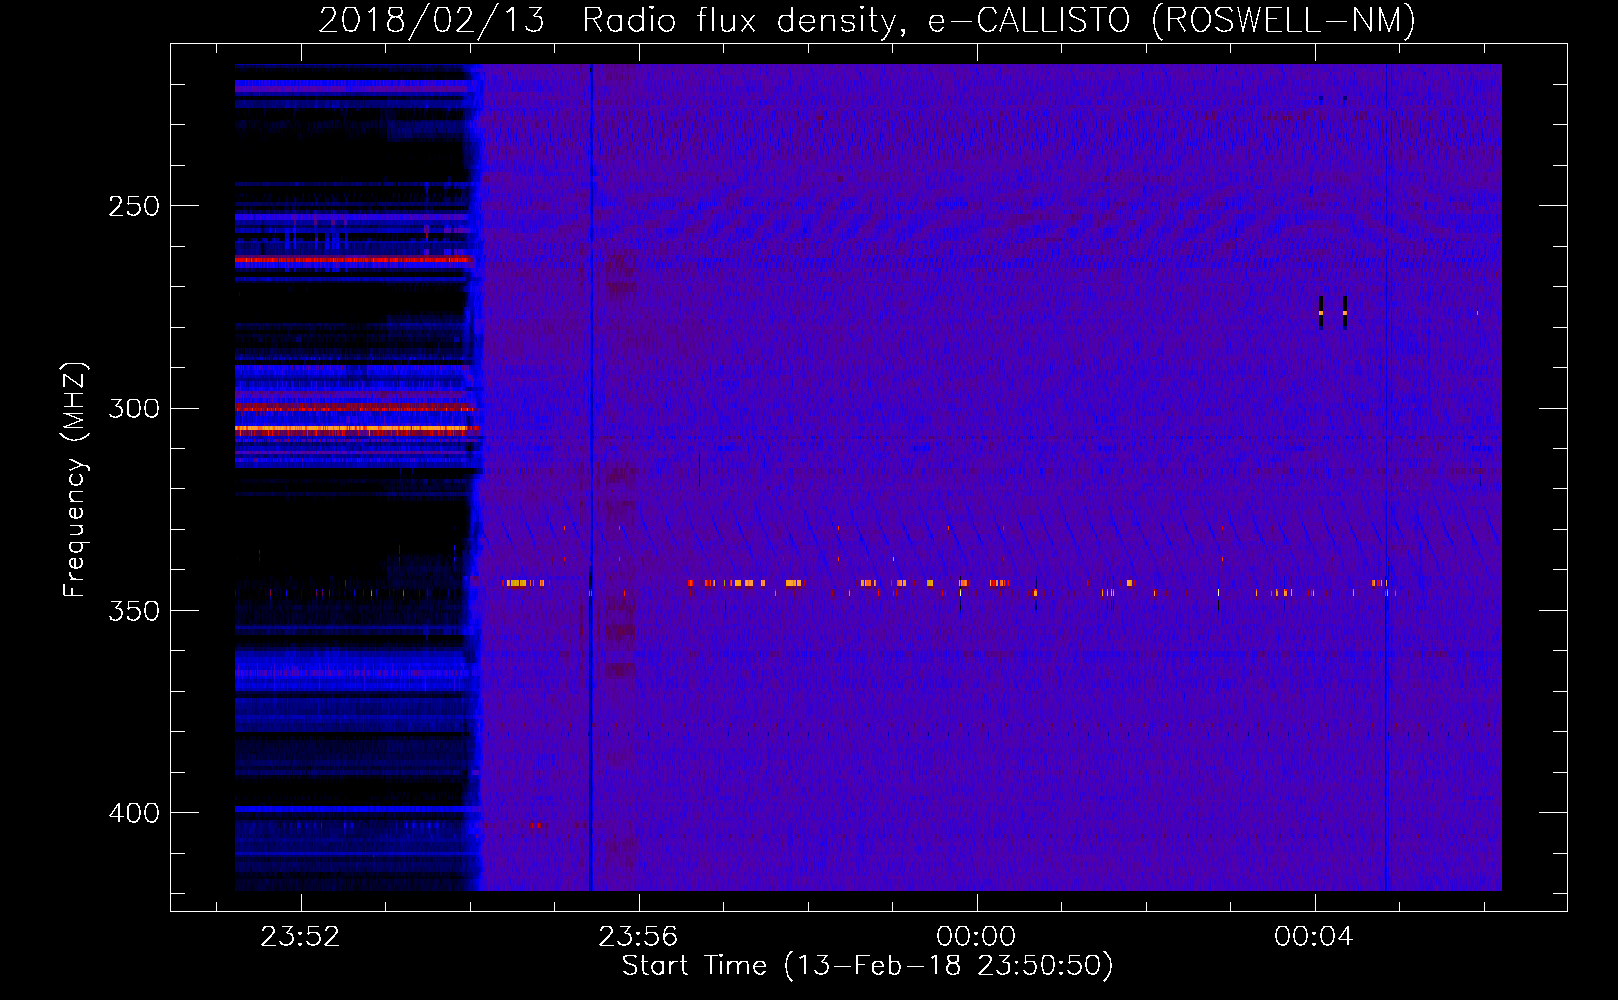The width and height of the screenshot is (1618, 1000).
Task: Click the 23:52 time tick label
Action: tap(300, 937)
